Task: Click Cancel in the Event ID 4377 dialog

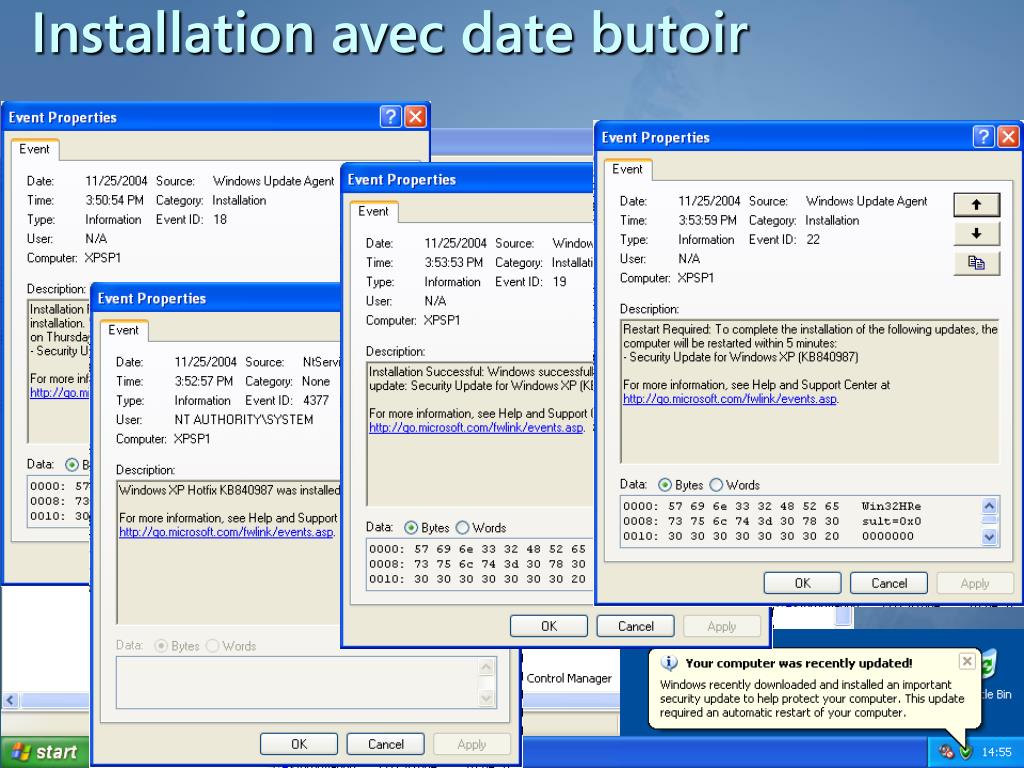Action: [385, 744]
